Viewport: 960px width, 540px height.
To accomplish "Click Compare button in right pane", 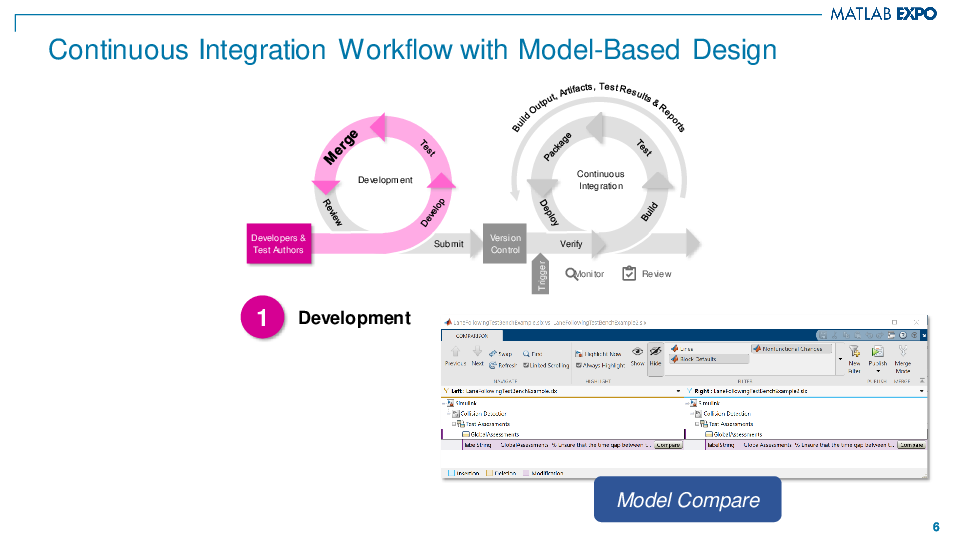I will point(911,445).
